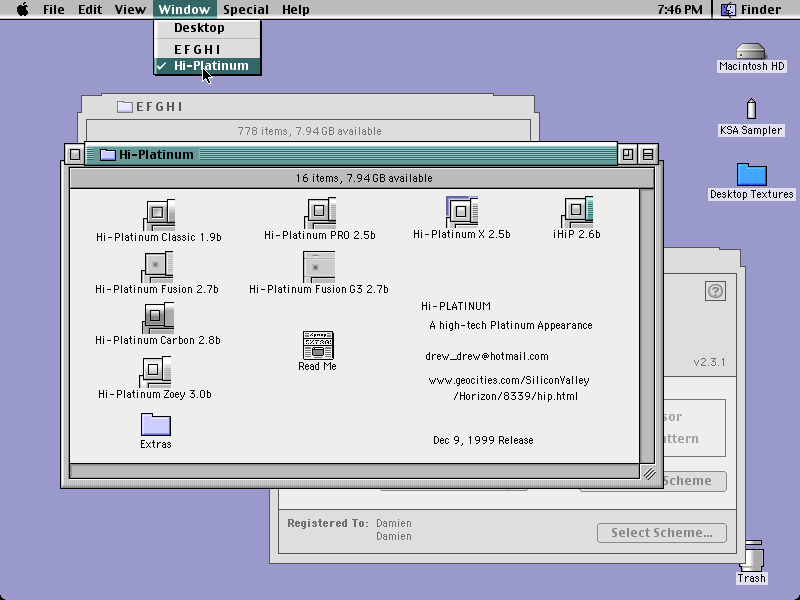The height and width of the screenshot is (600, 800).
Task: Click the www.geocities.com/SiliconValley text
Action: (x=509, y=380)
